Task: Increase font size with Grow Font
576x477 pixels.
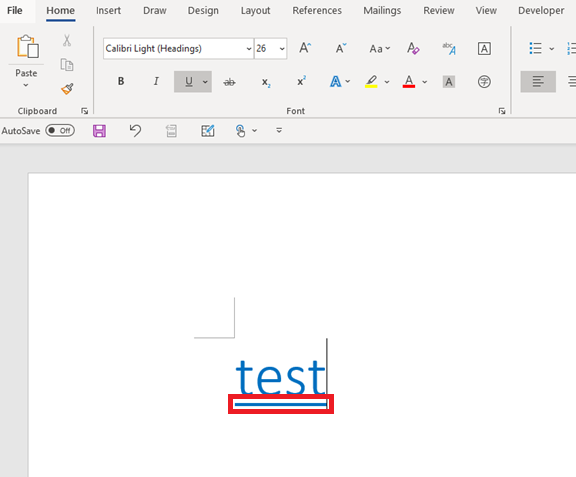Action: (x=305, y=48)
